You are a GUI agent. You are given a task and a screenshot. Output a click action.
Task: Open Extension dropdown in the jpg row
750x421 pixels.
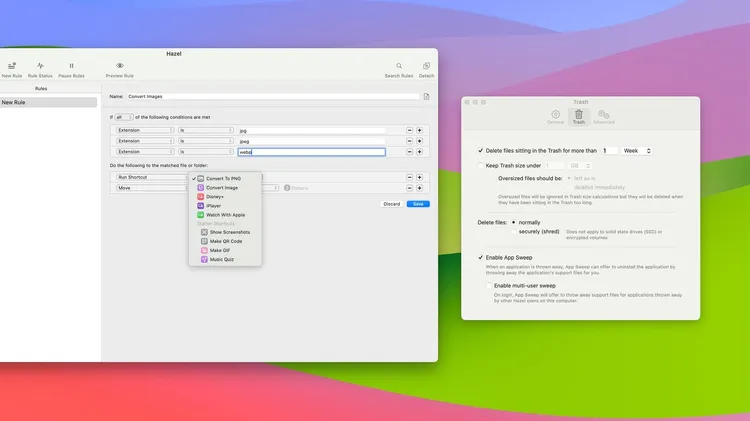point(145,130)
